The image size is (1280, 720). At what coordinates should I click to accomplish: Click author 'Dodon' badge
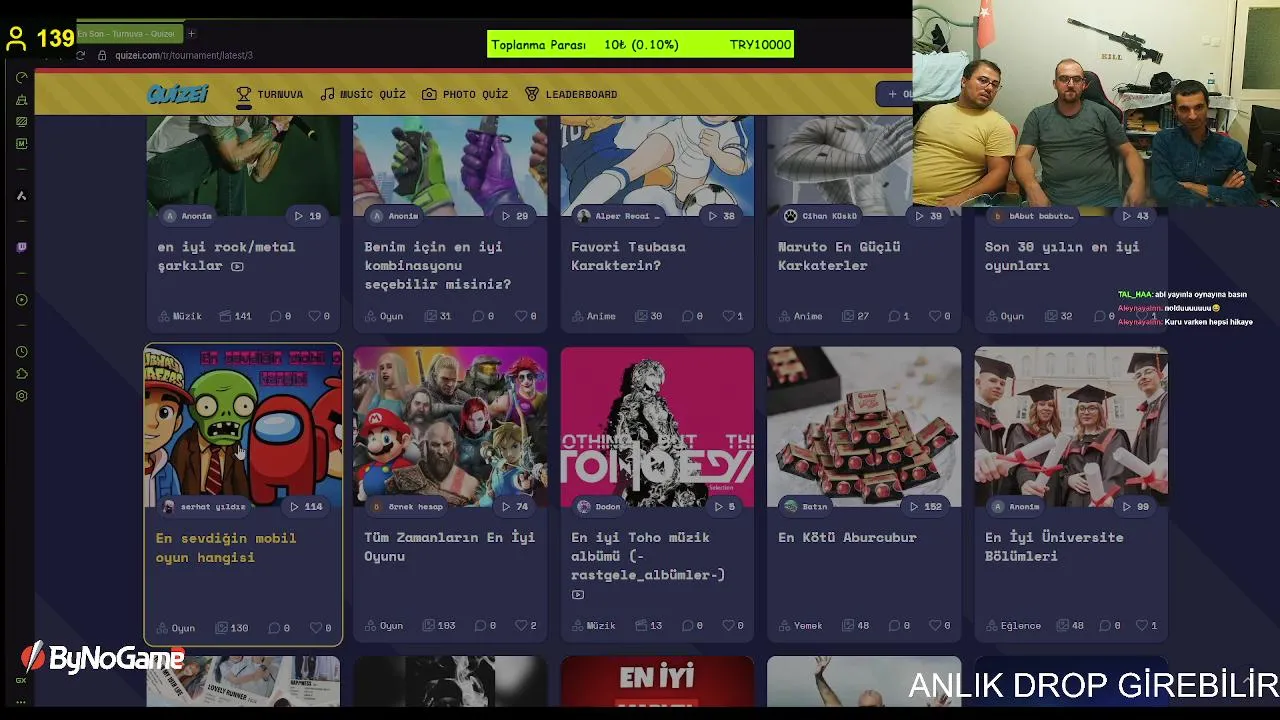click(x=599, y=507)
